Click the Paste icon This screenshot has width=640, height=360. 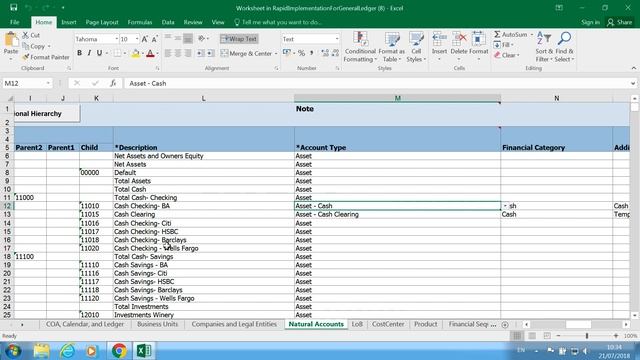click(11, 40)
